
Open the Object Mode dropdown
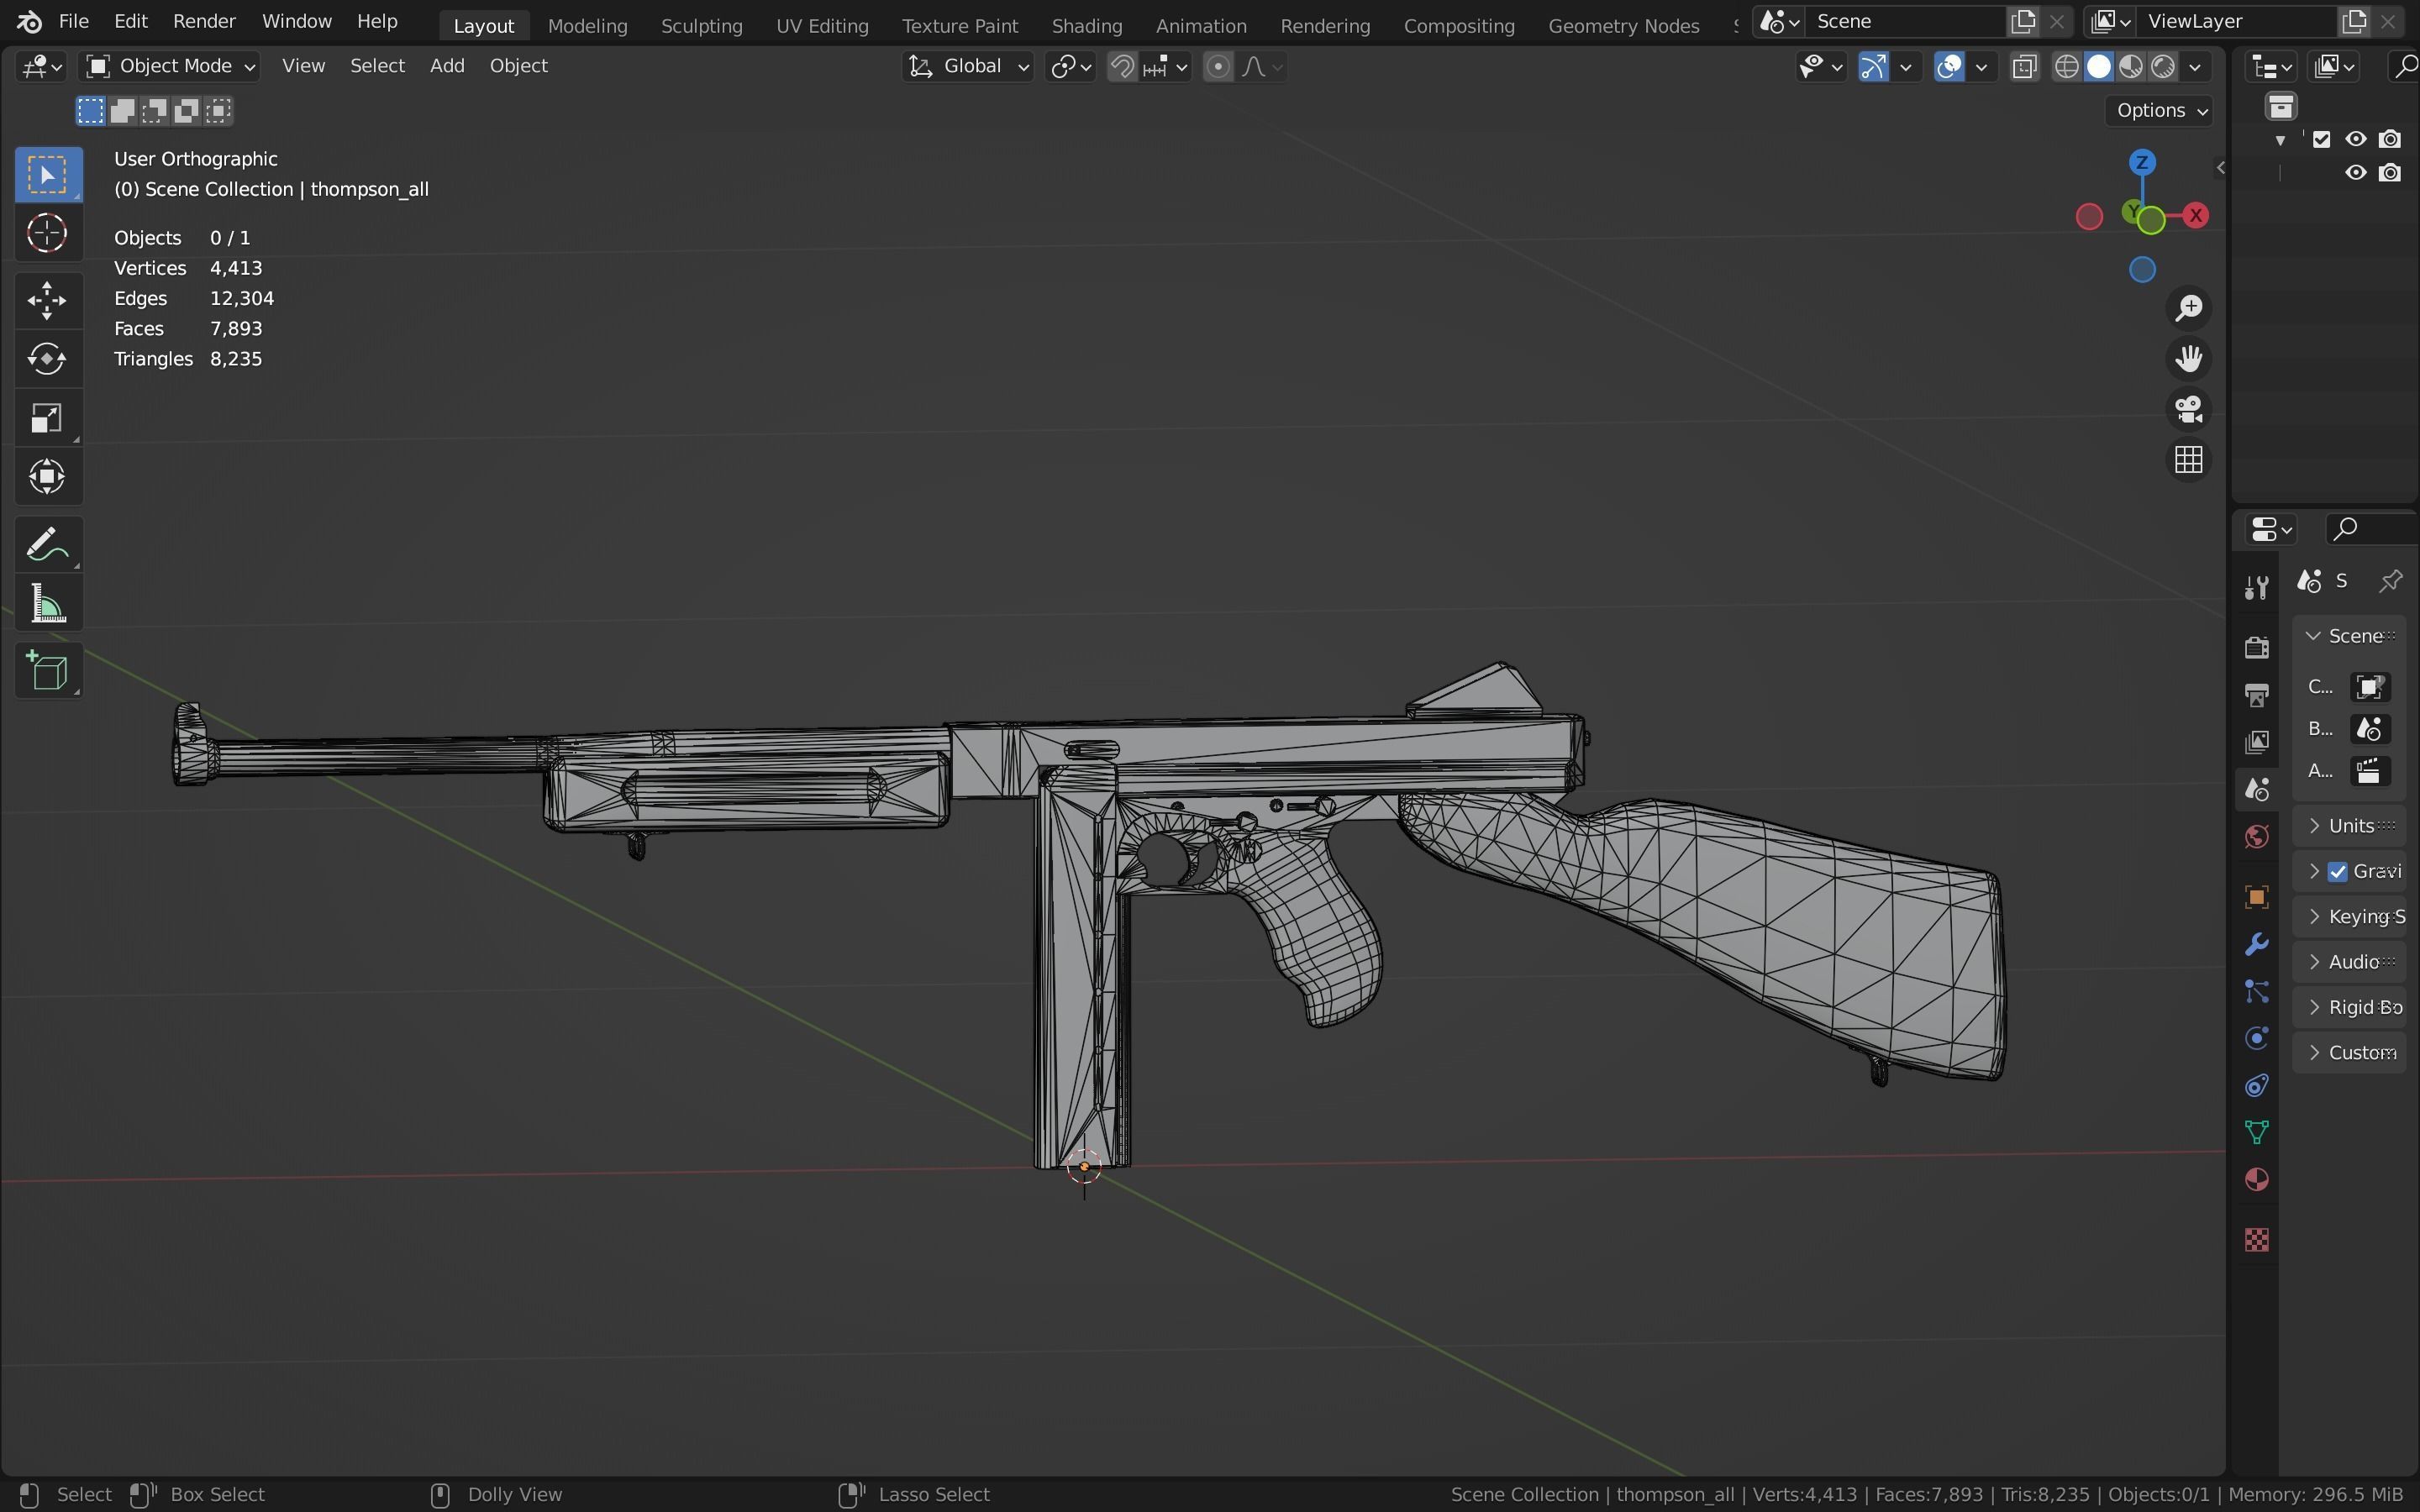[x=169, y=66]
